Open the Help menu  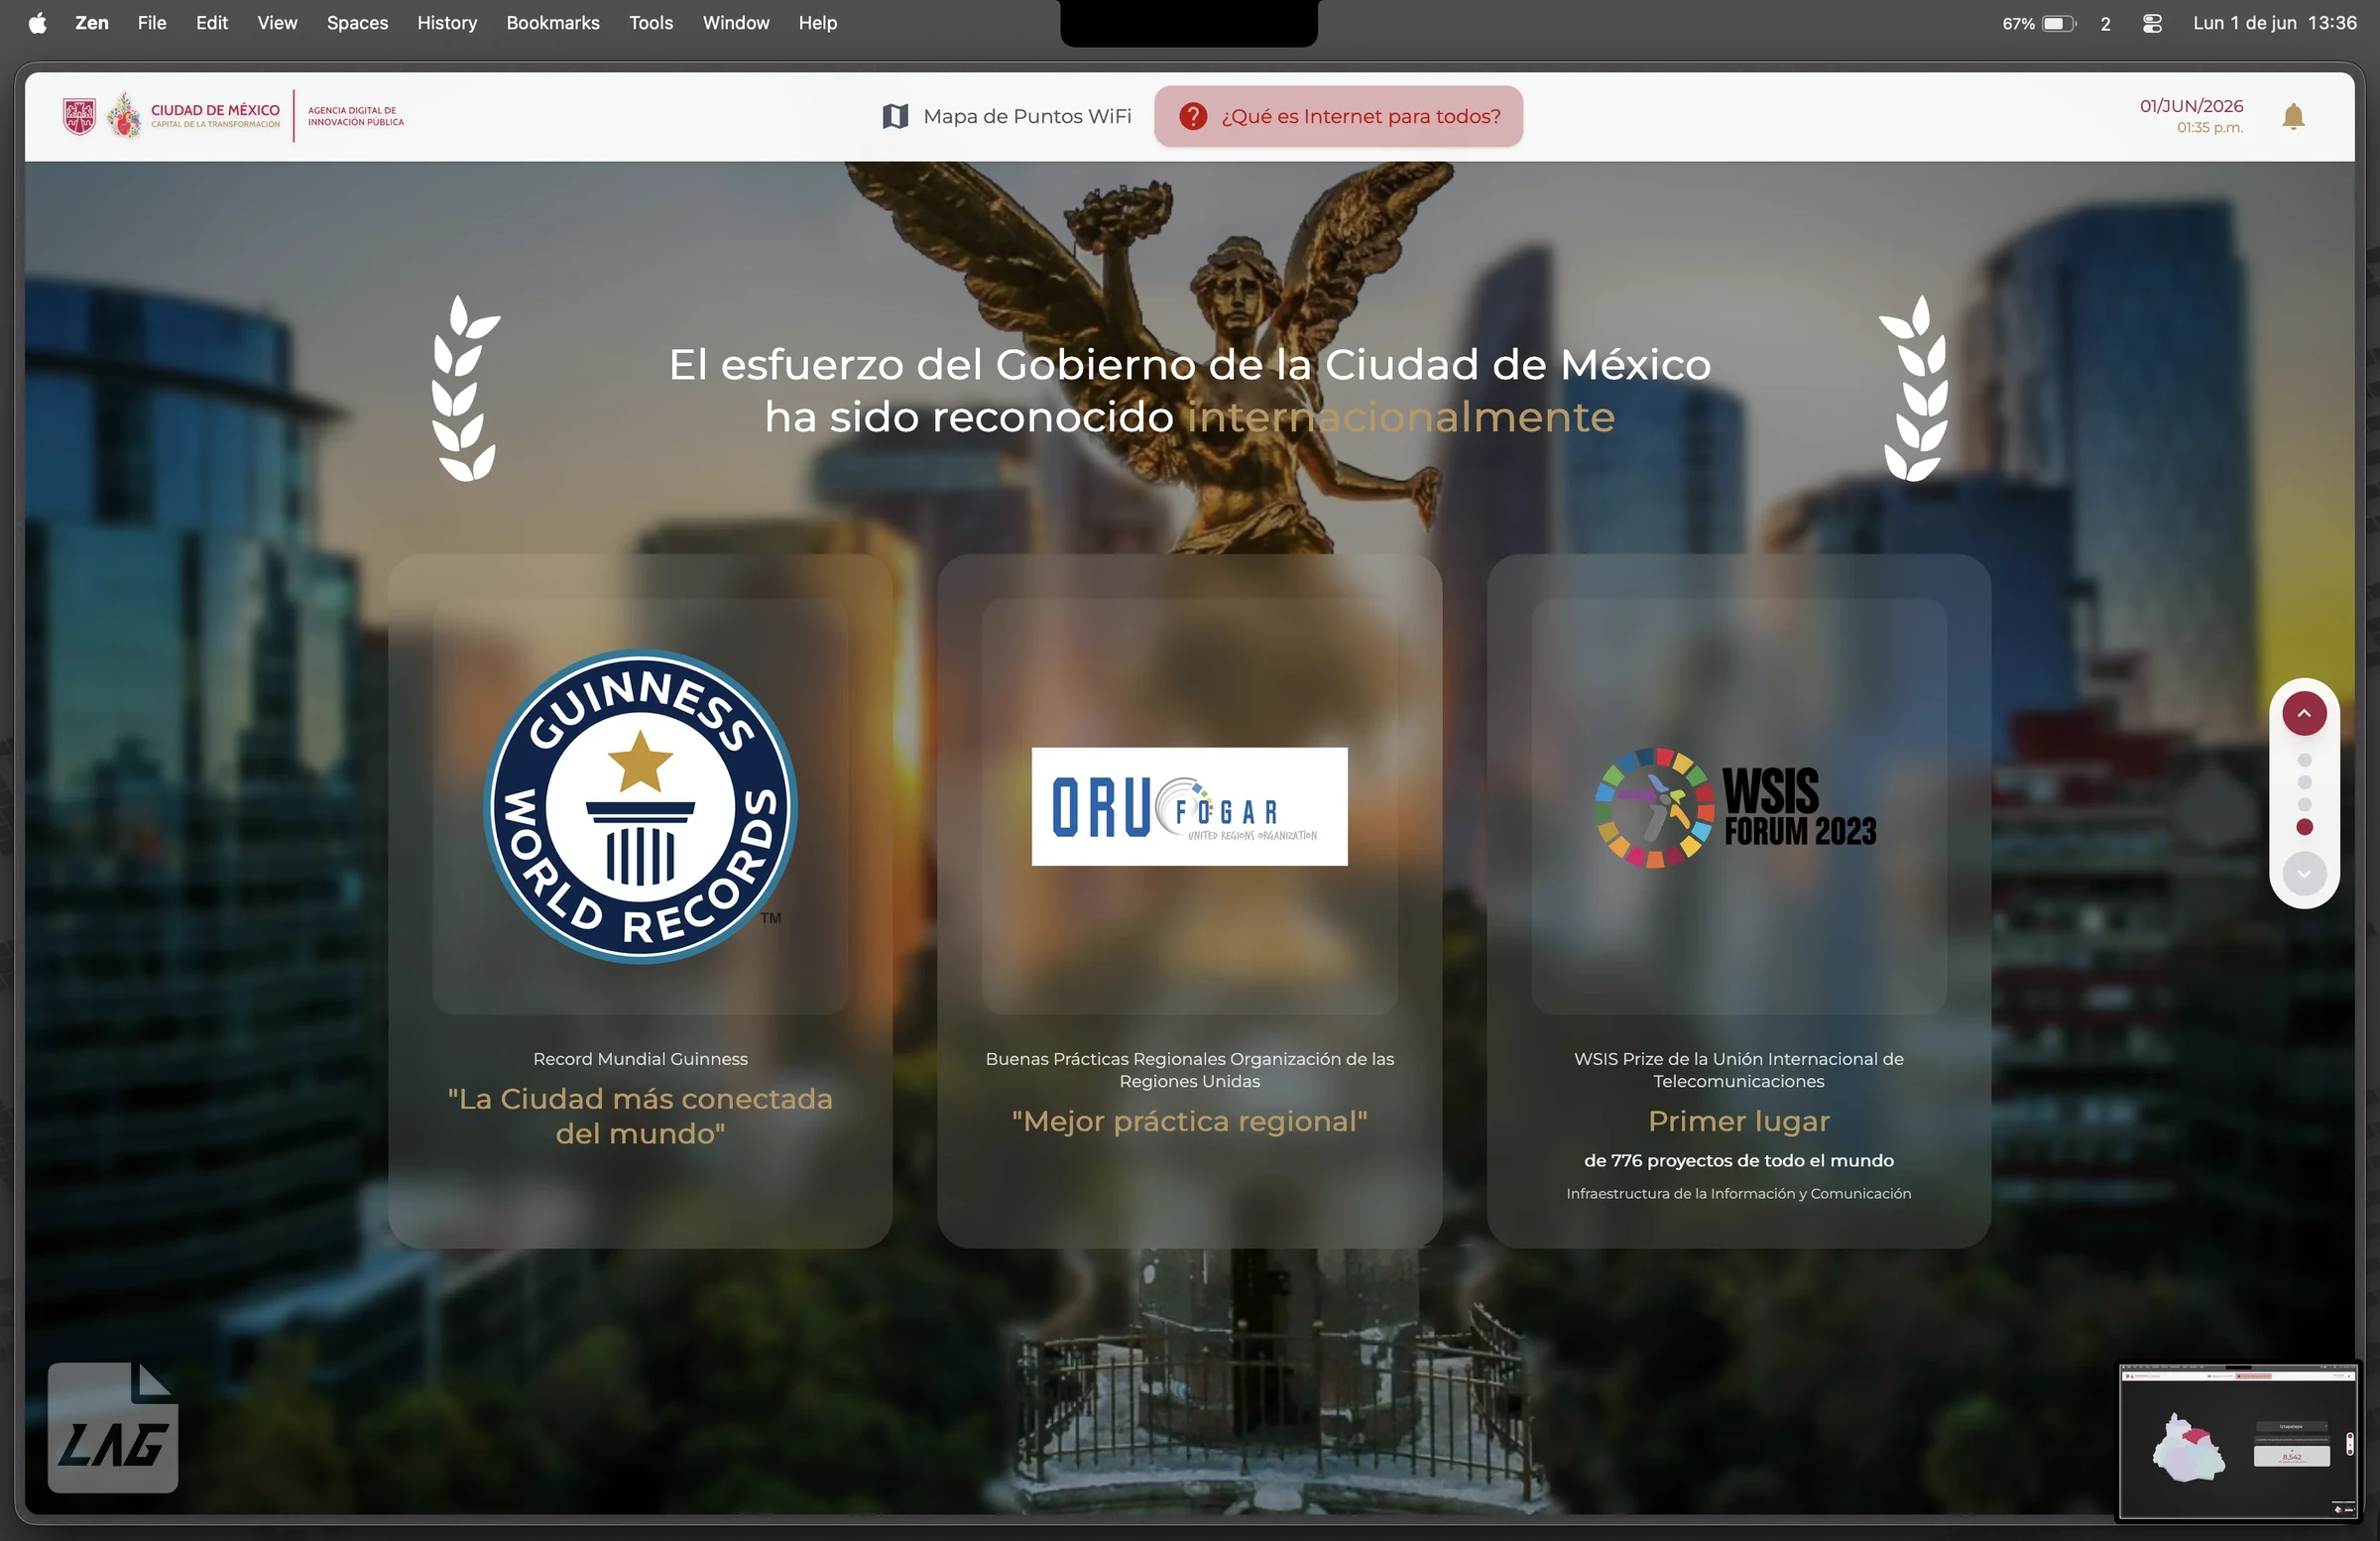[817, 23]
